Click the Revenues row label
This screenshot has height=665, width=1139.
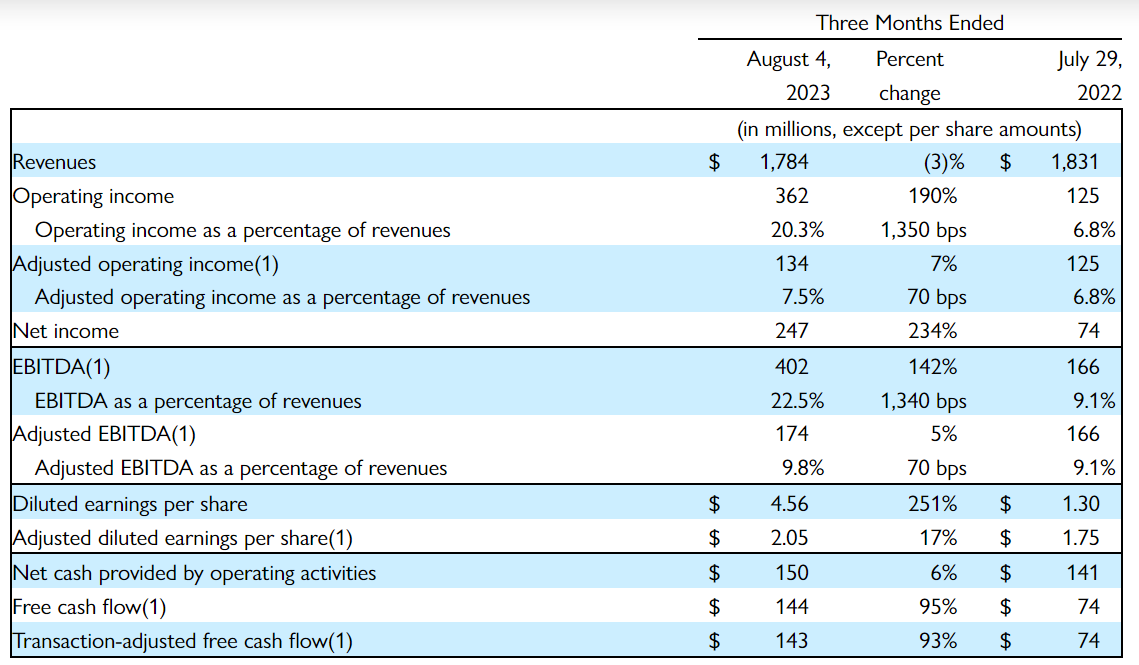pos(55,162)
